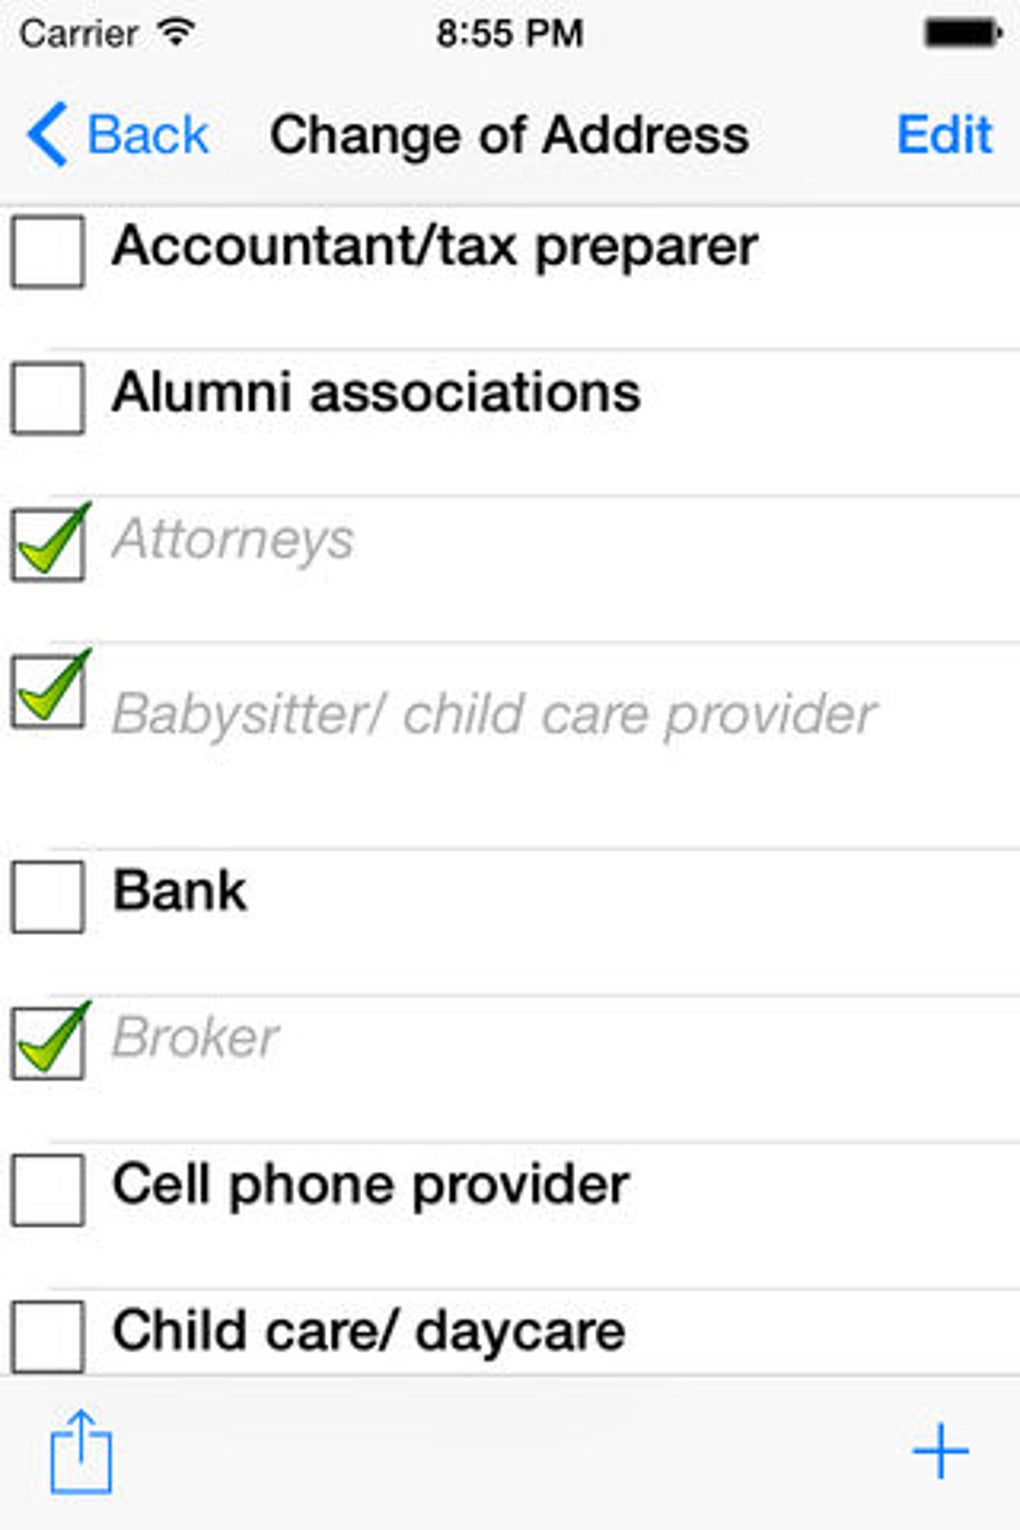Tap the Alumni associations item label
The height and width of the screenshot is (1530, 1020).
pos(376,392)
